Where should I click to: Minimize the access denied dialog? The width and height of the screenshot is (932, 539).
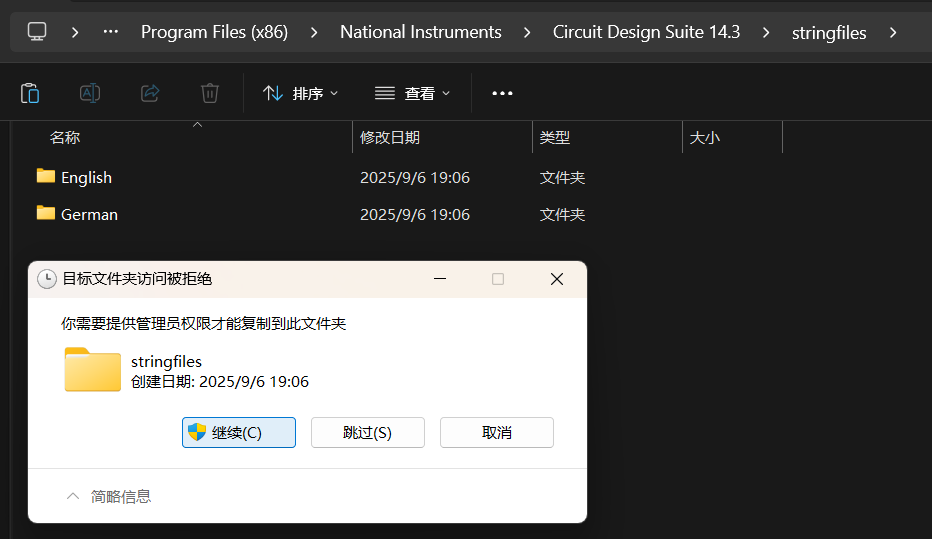(x=440, y=279)
